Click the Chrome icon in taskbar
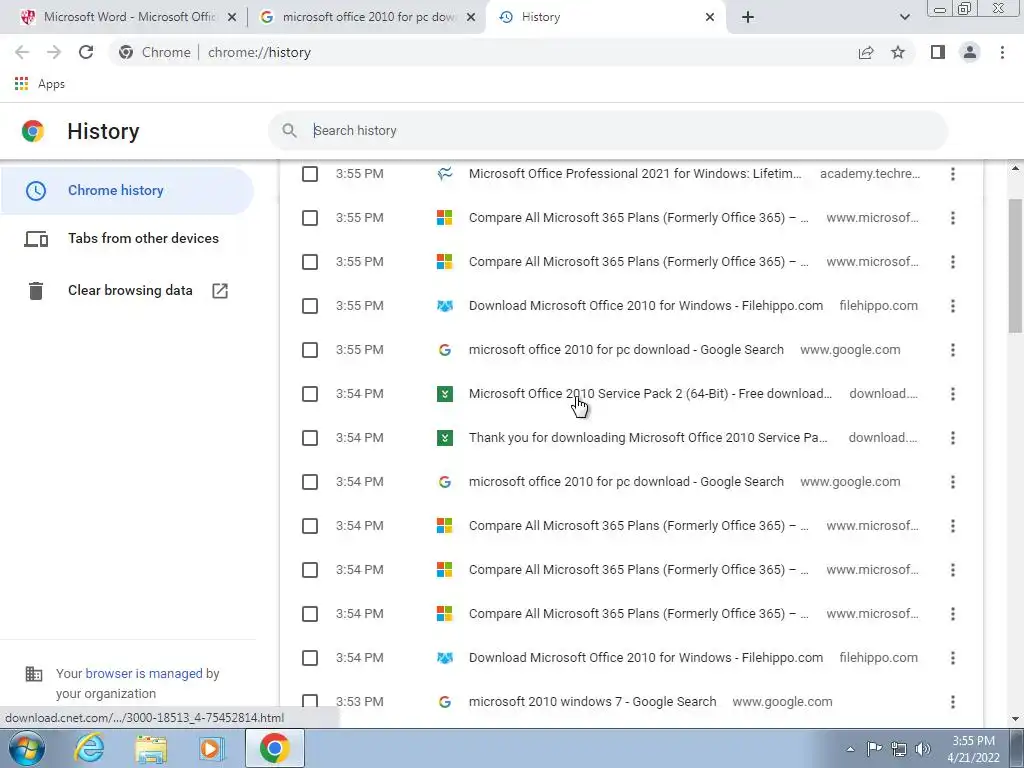The width and height of the screenshot is (1024, 768). 274,748
